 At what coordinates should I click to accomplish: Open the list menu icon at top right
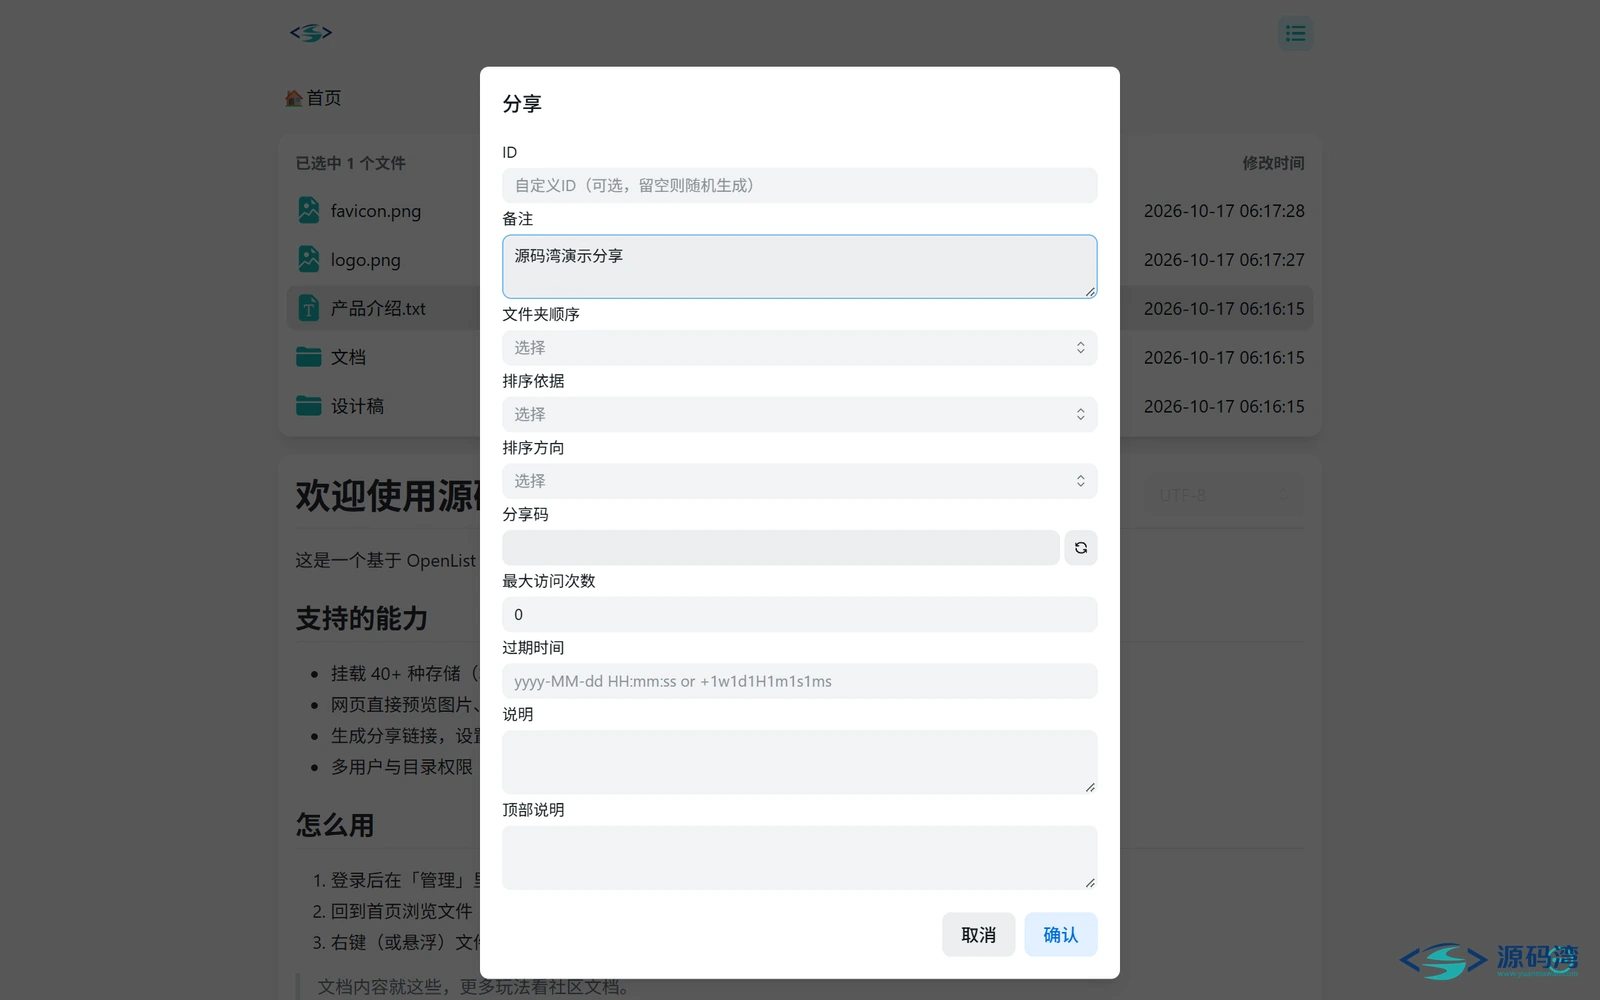point(1295,34)
